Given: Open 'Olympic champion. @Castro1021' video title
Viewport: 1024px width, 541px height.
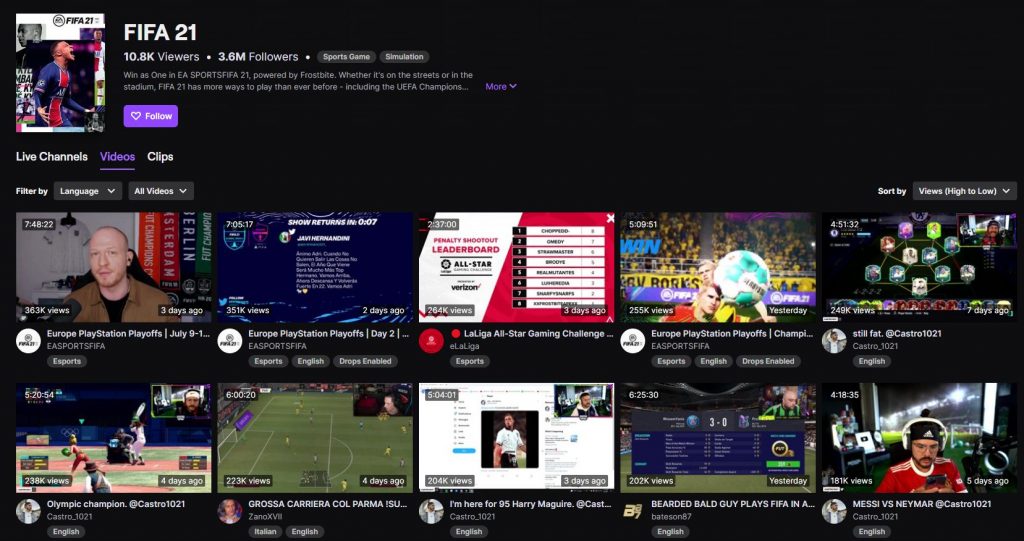Looking at the screenshot, I should coord(116,504).
